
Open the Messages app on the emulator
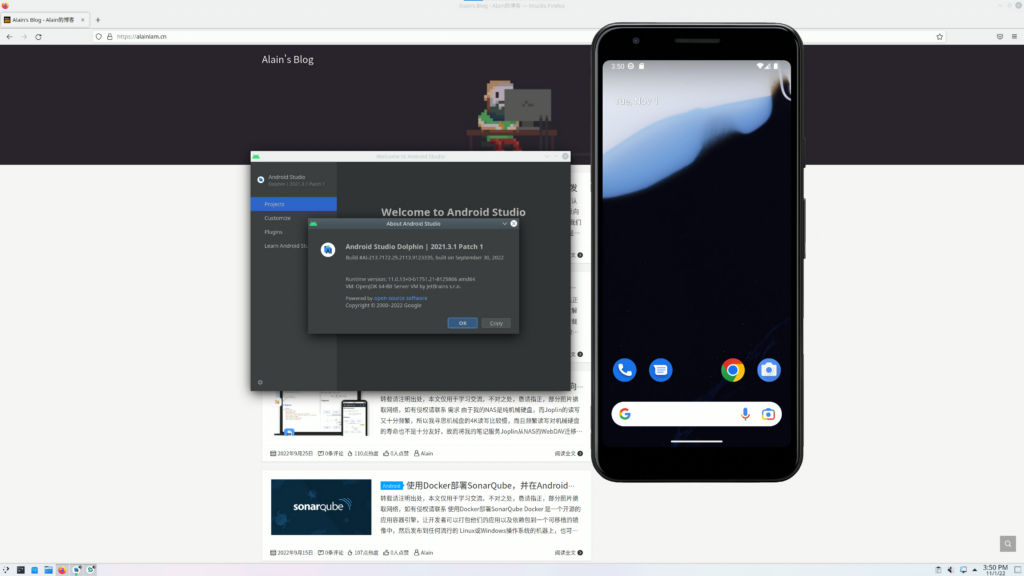point(660,370)
